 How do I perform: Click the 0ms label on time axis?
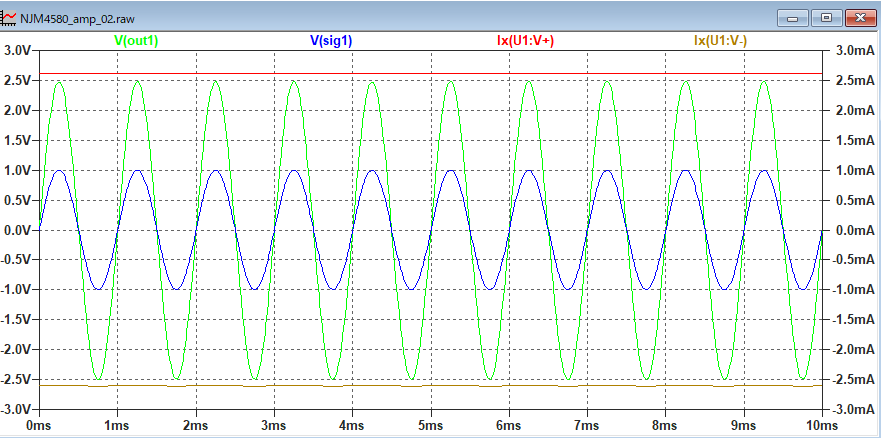38,425
